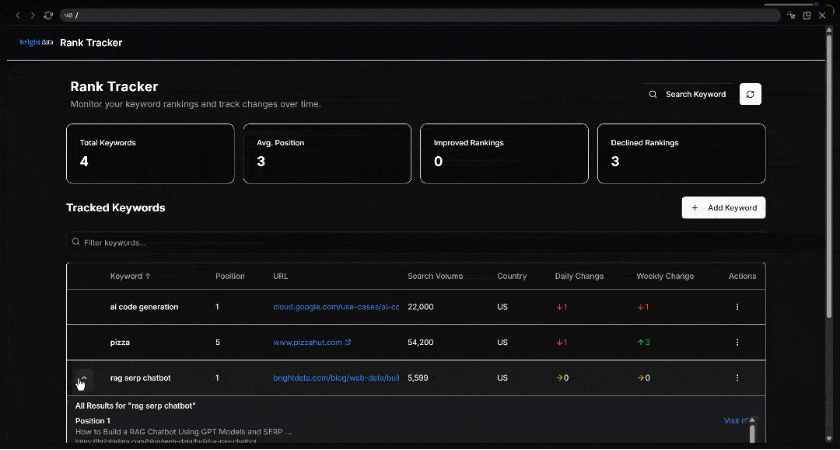
Task: Open actions menu for pizza row
Action: point(737,342)
